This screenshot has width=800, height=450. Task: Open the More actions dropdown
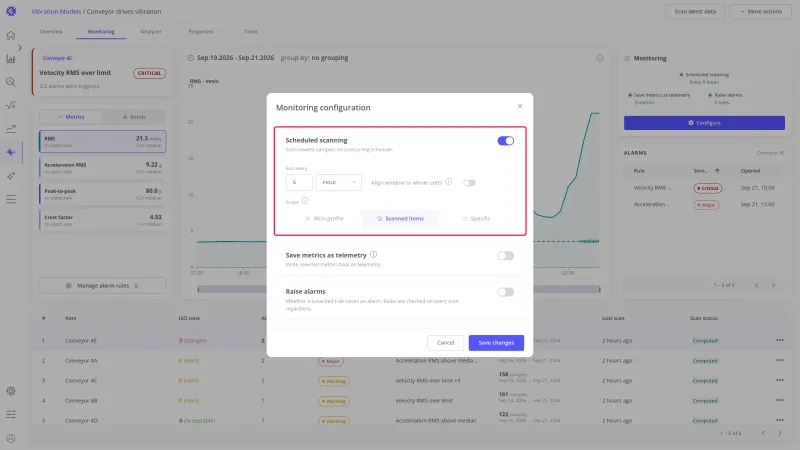click(x=761, y=11)
